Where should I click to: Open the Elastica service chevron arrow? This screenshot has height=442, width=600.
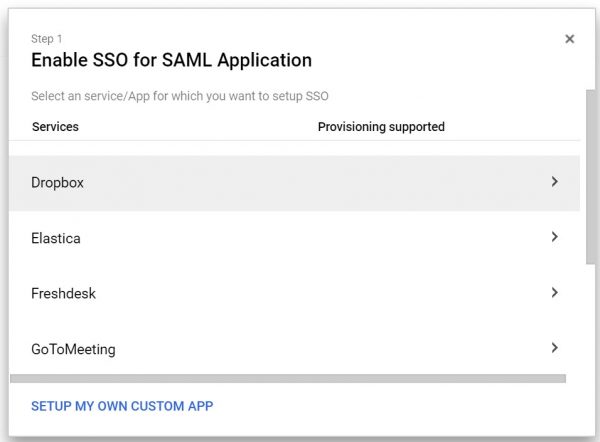click(x=554, y=237)
